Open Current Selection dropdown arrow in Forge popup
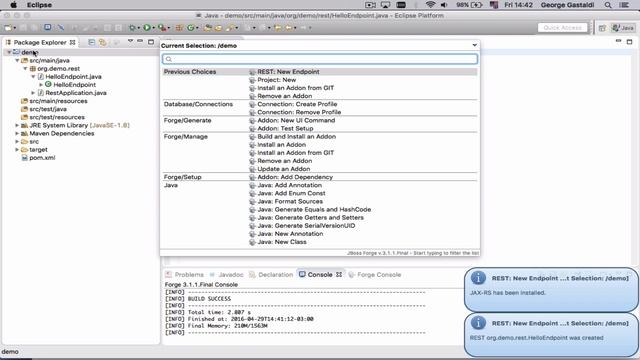 click(x=474, y=45)
